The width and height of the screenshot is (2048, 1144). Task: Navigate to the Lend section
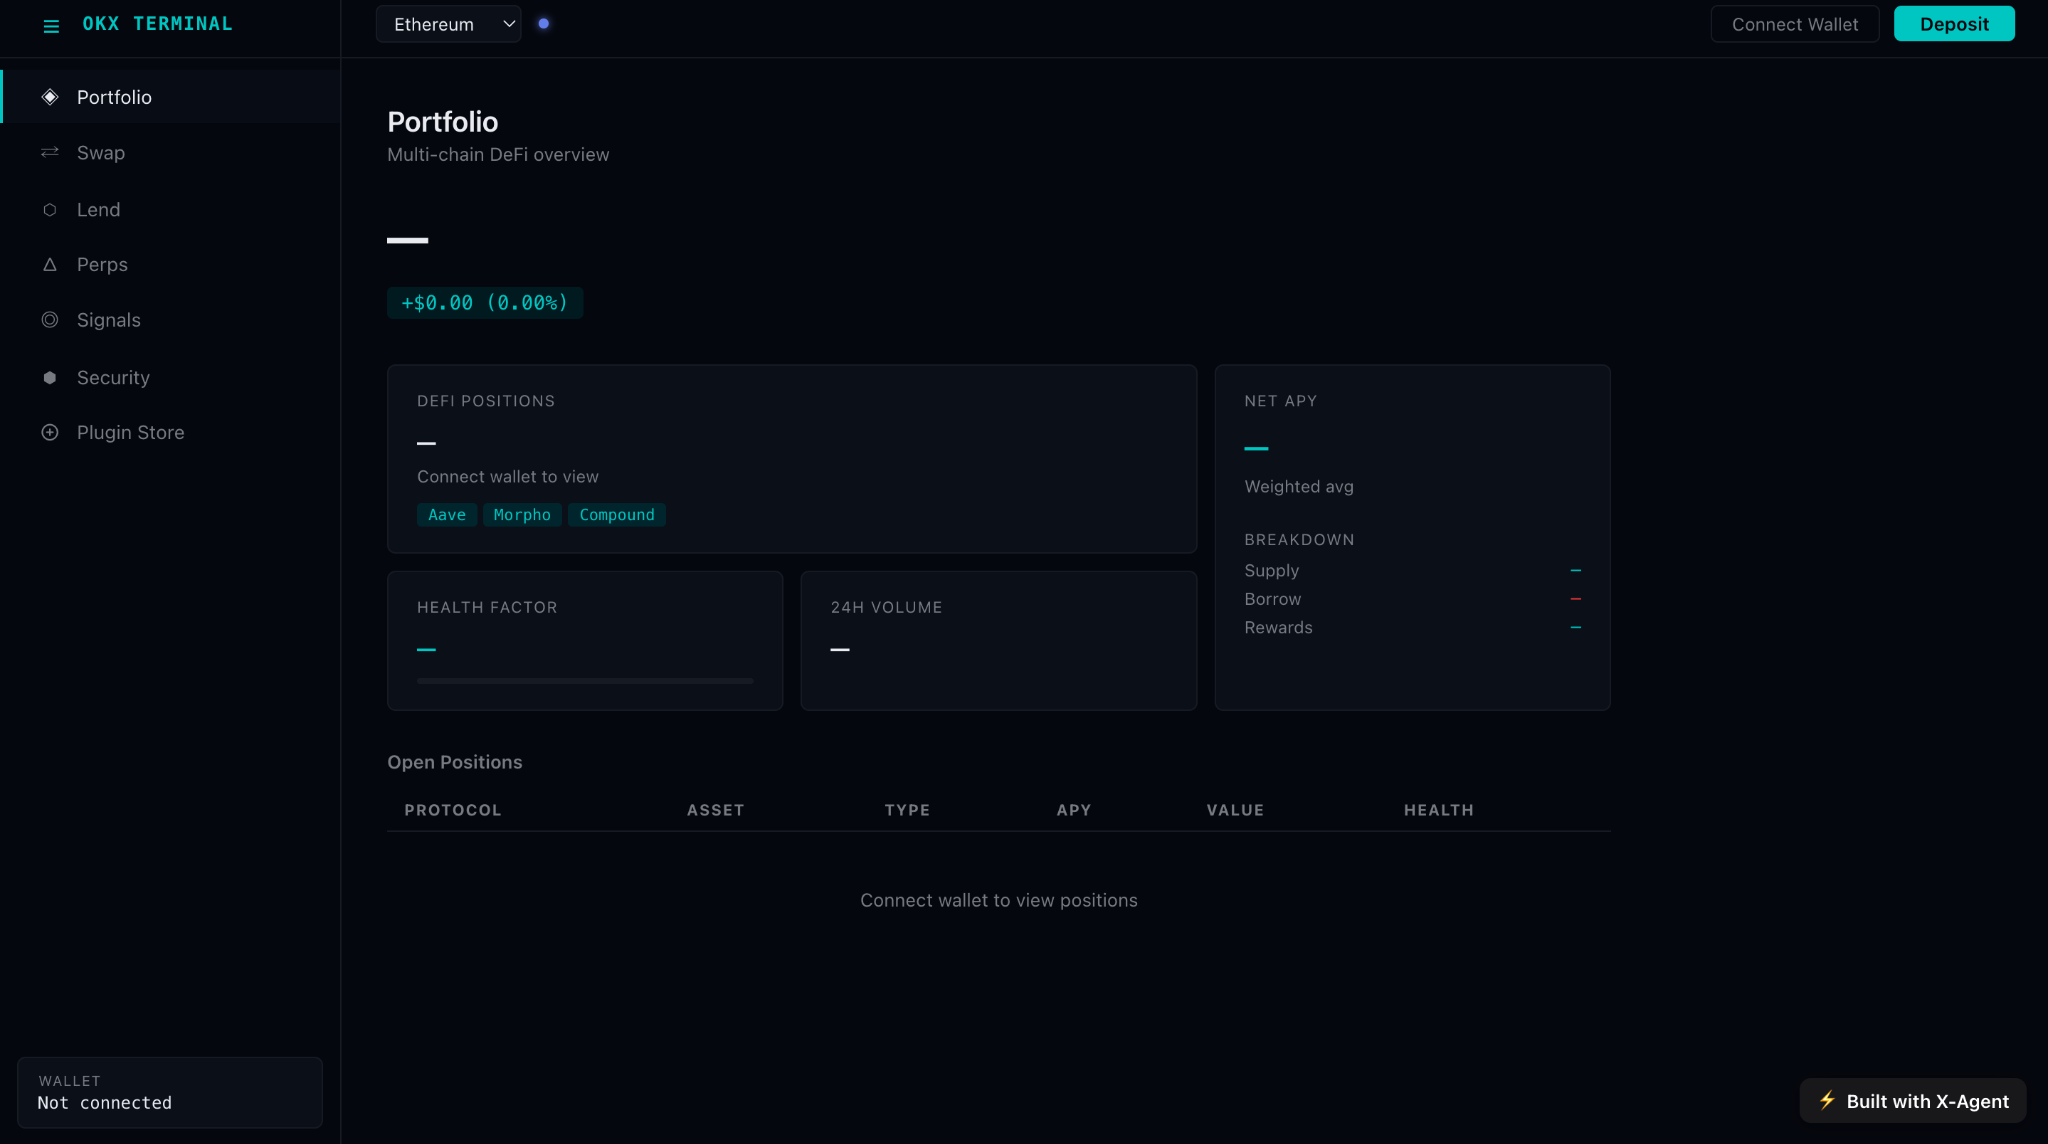pyautogui.click(x=170, y=210)
